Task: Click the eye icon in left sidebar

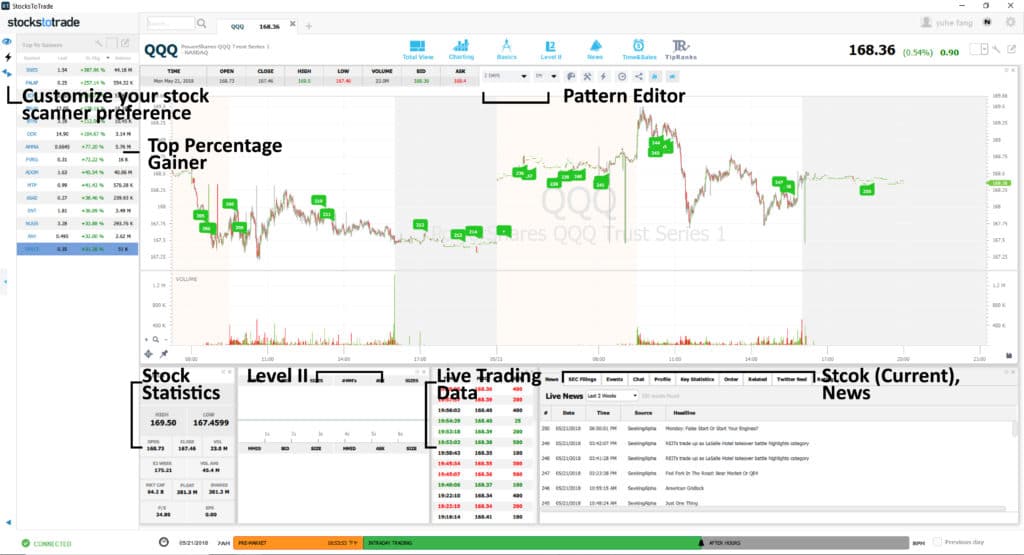Action: [7, 41]
